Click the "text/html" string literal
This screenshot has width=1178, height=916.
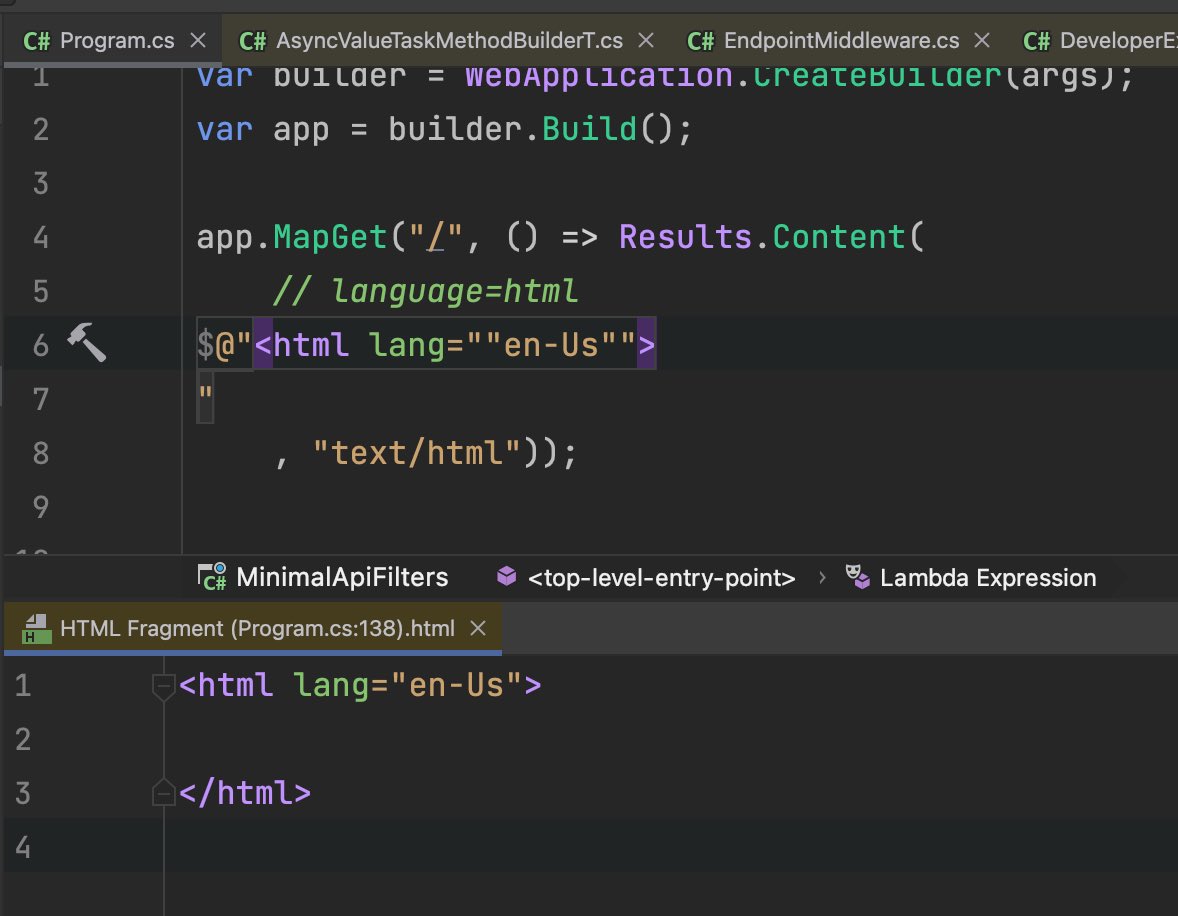pyautogui.click(x=417, y=453)
